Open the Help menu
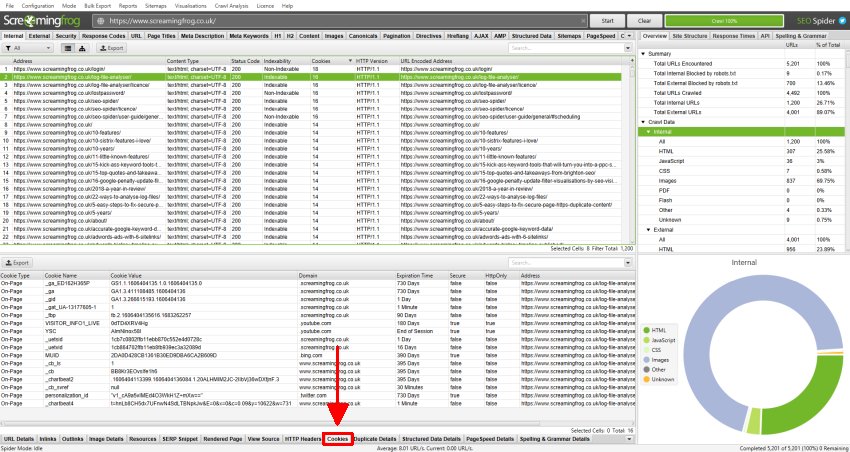Viewport: 850px width, 452px height. [287, 6]
